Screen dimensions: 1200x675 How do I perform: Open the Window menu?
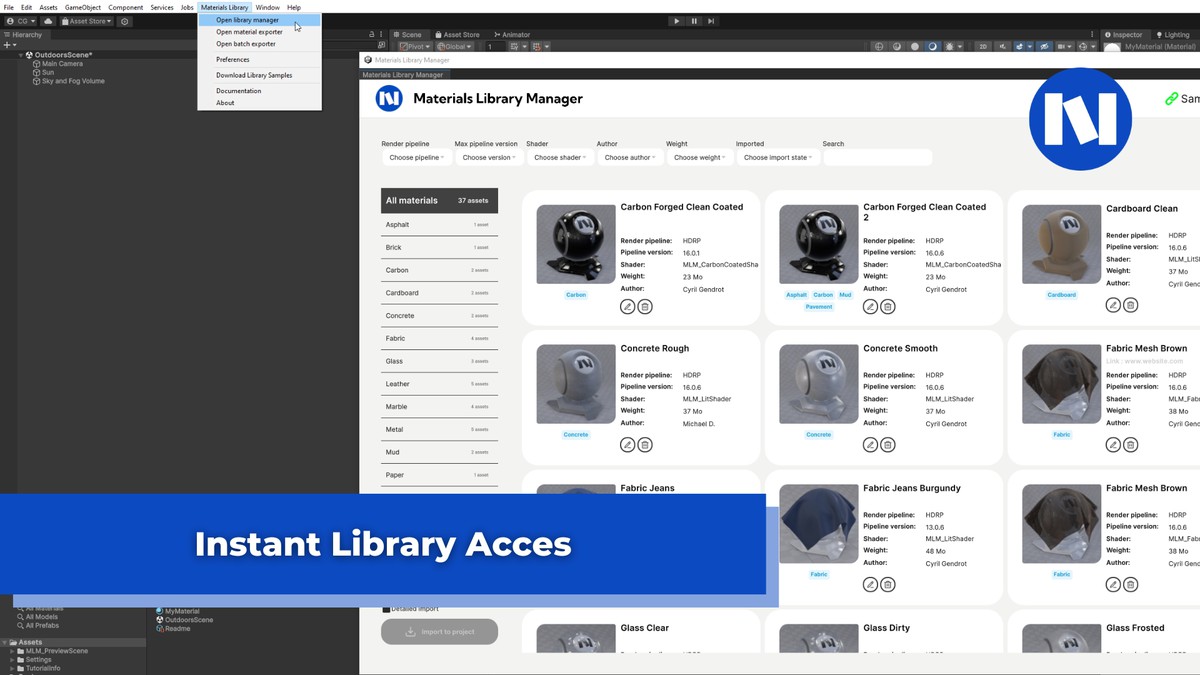tap(267, 7)
